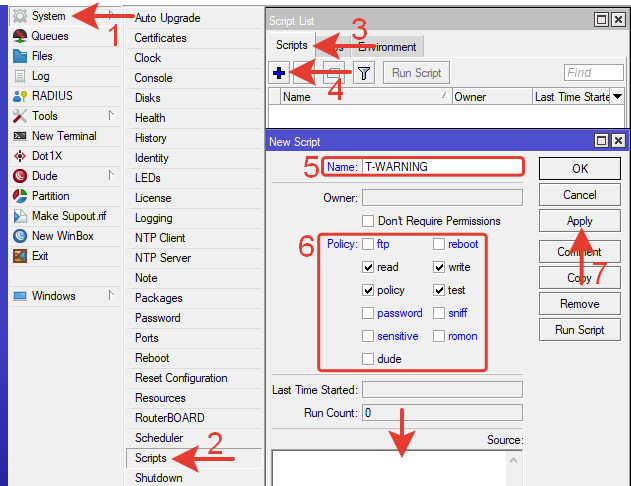Click the filter funnel icon

364,73
